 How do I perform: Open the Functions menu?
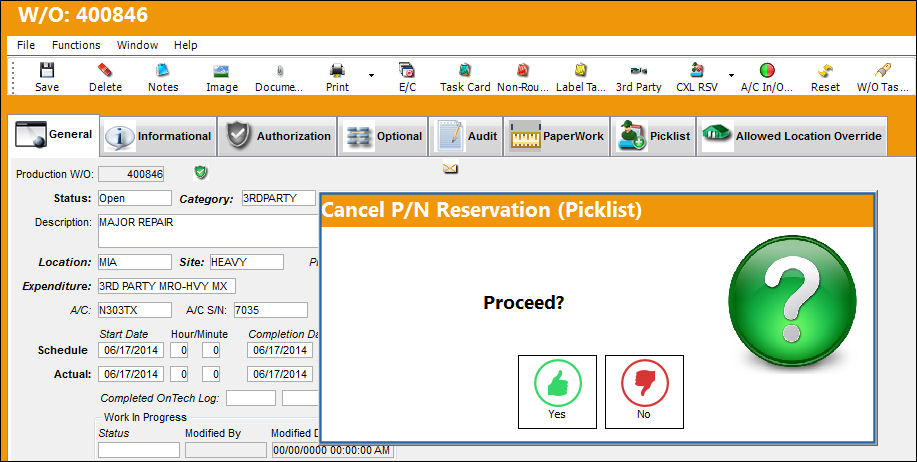[76, 45]
